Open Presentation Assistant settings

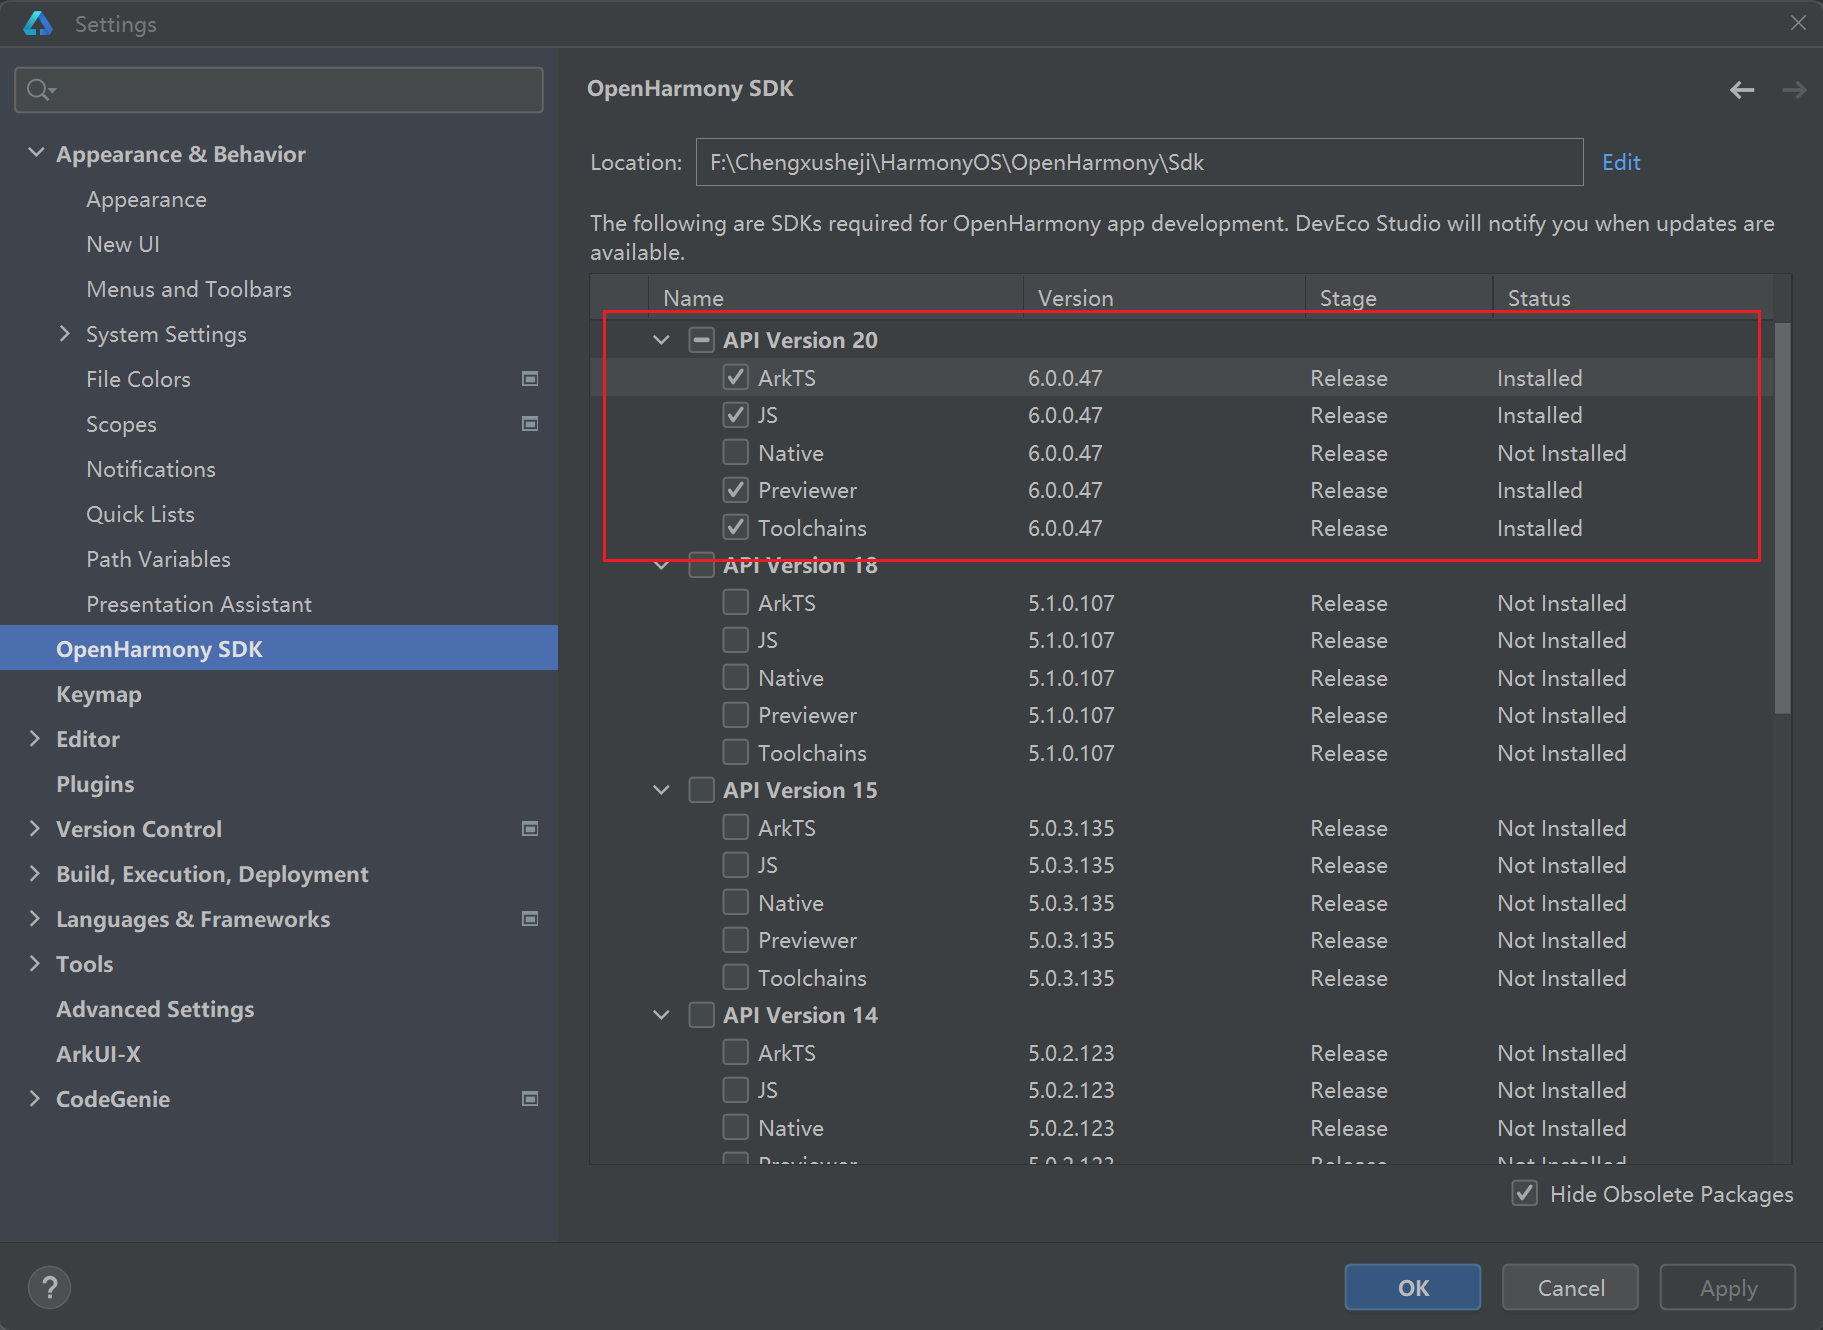pyautogui.click(x=199, y=604)
